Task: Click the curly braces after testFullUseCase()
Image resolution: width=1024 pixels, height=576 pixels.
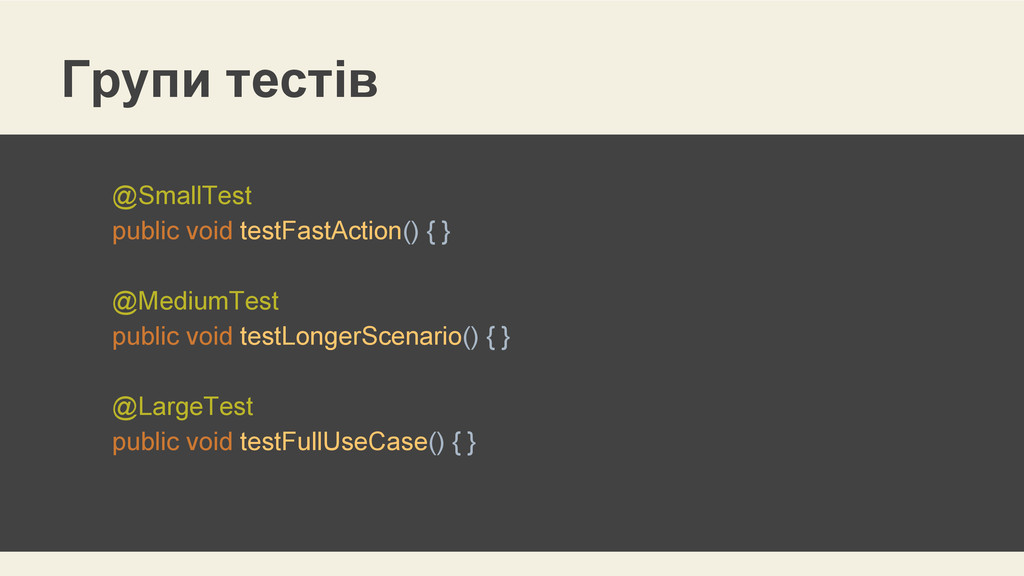Action: [x=464, y=442]
